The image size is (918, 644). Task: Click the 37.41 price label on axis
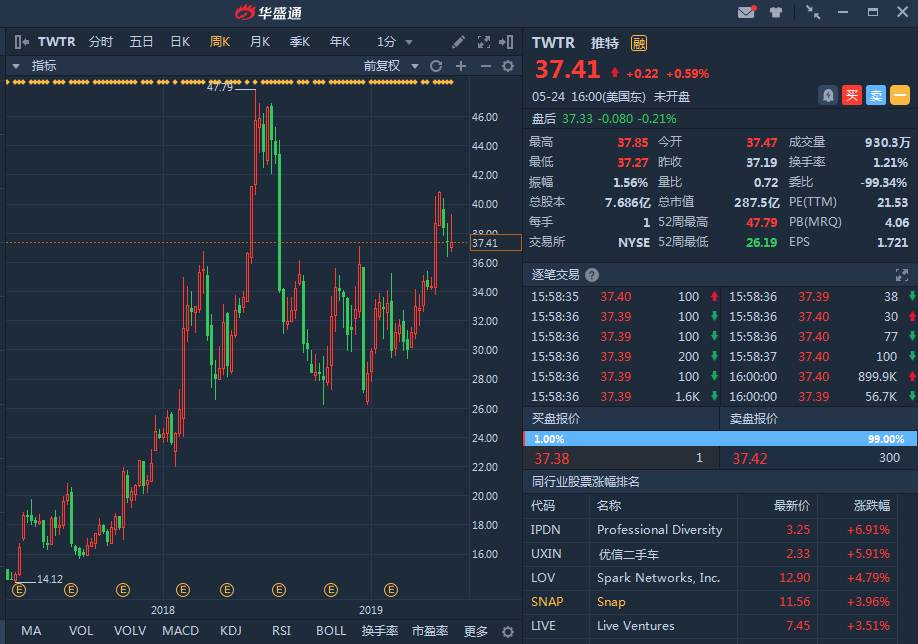coord(495,243)
